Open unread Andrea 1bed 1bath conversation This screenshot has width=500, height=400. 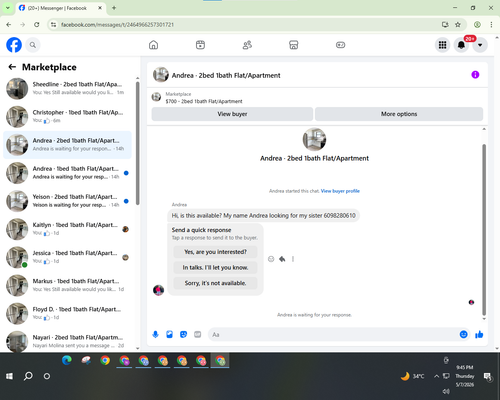click(x=67, y=173)
